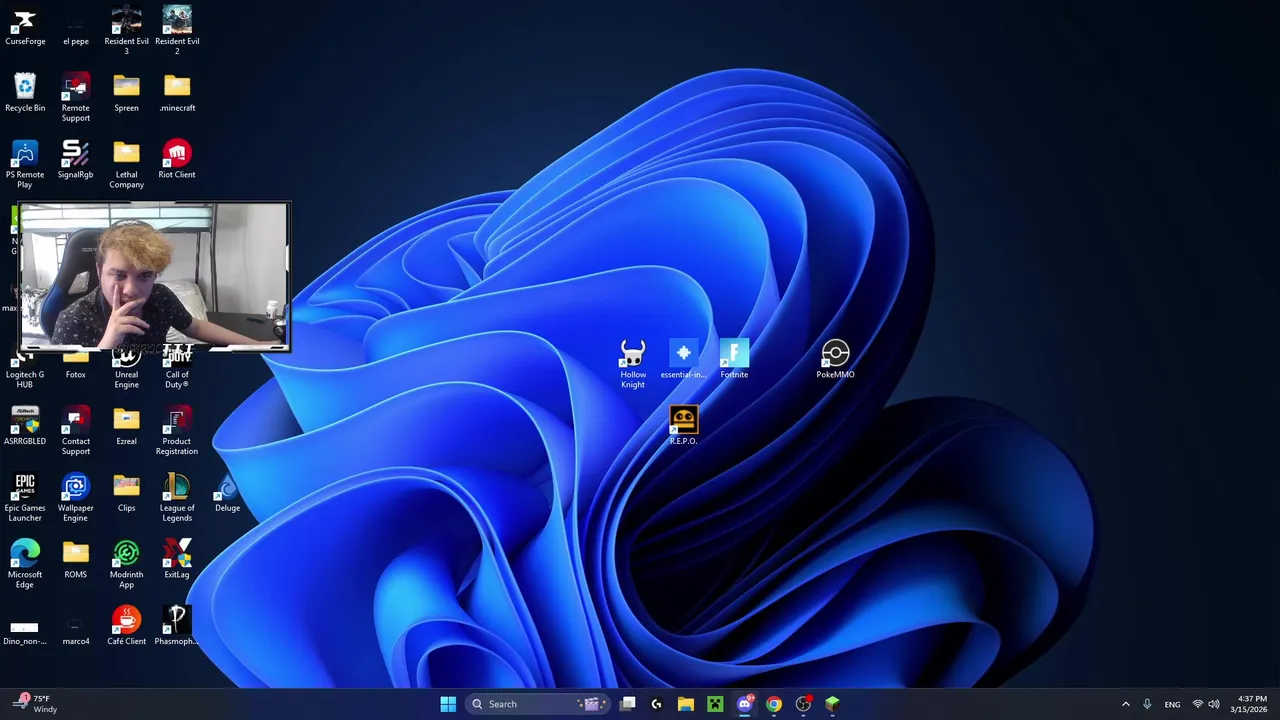
Task: Open the Clips folder
Action: (x=126, y=493)
